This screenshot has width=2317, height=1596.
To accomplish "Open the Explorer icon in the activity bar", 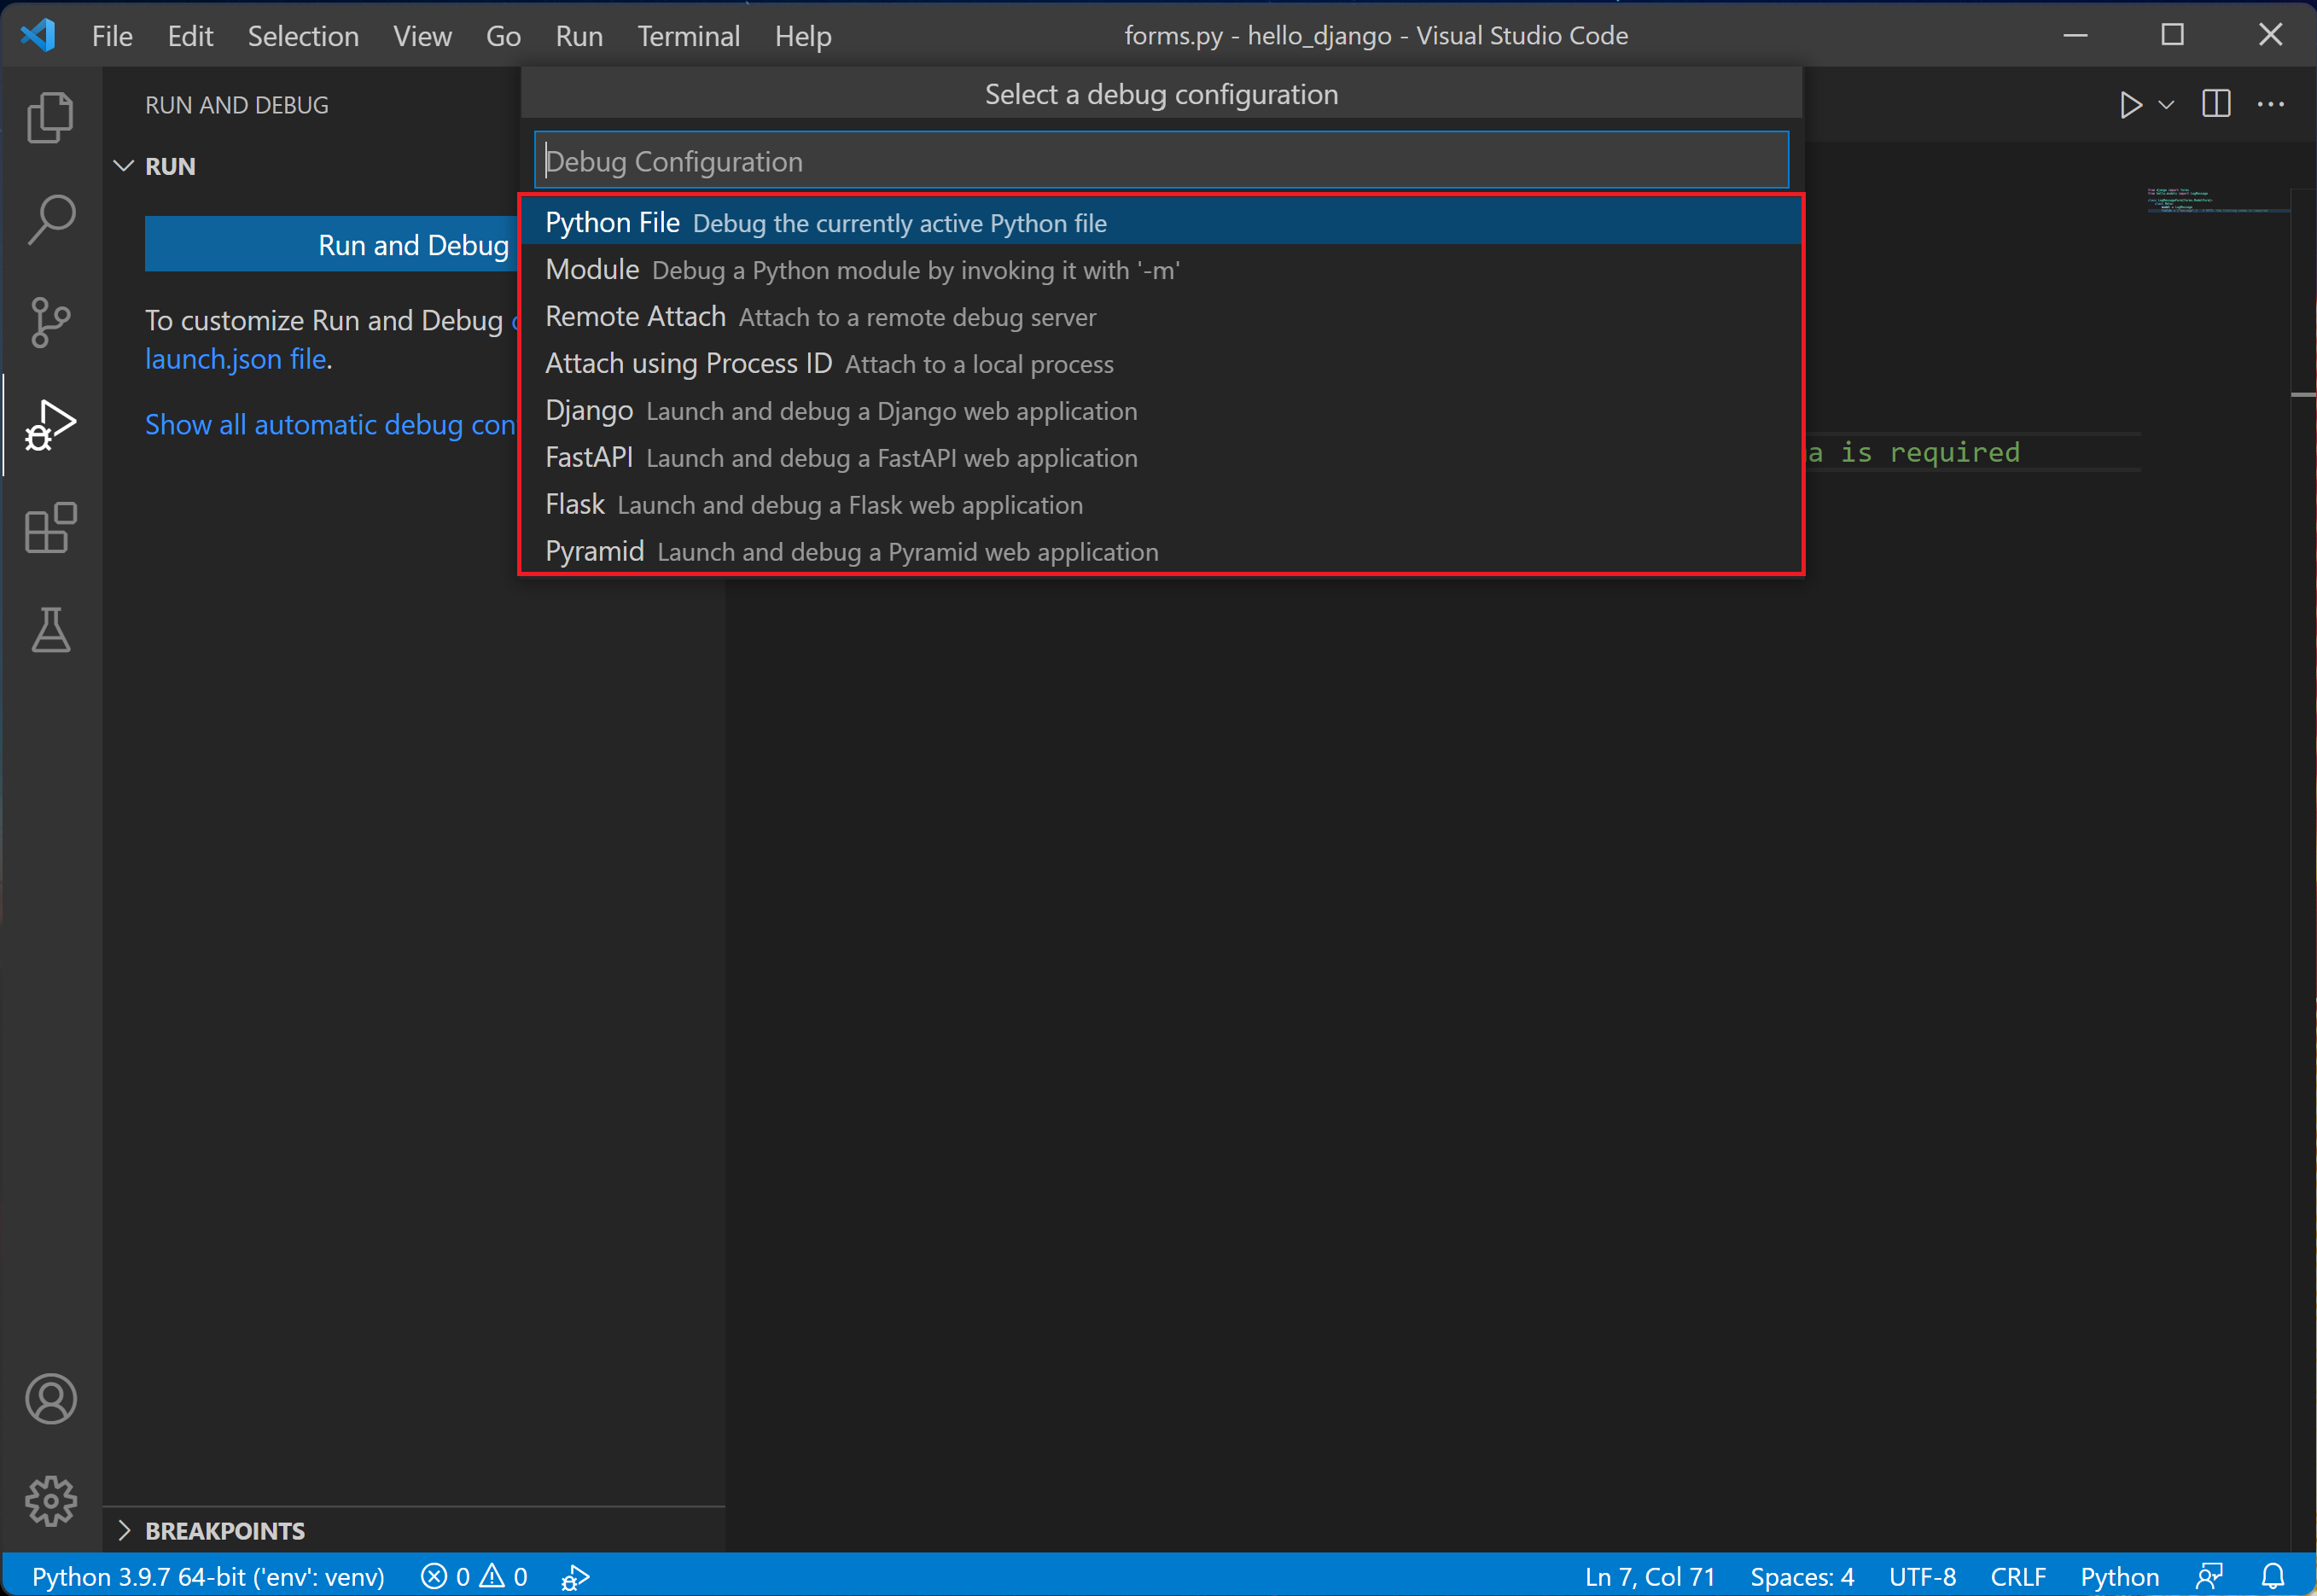I will 50,117.
